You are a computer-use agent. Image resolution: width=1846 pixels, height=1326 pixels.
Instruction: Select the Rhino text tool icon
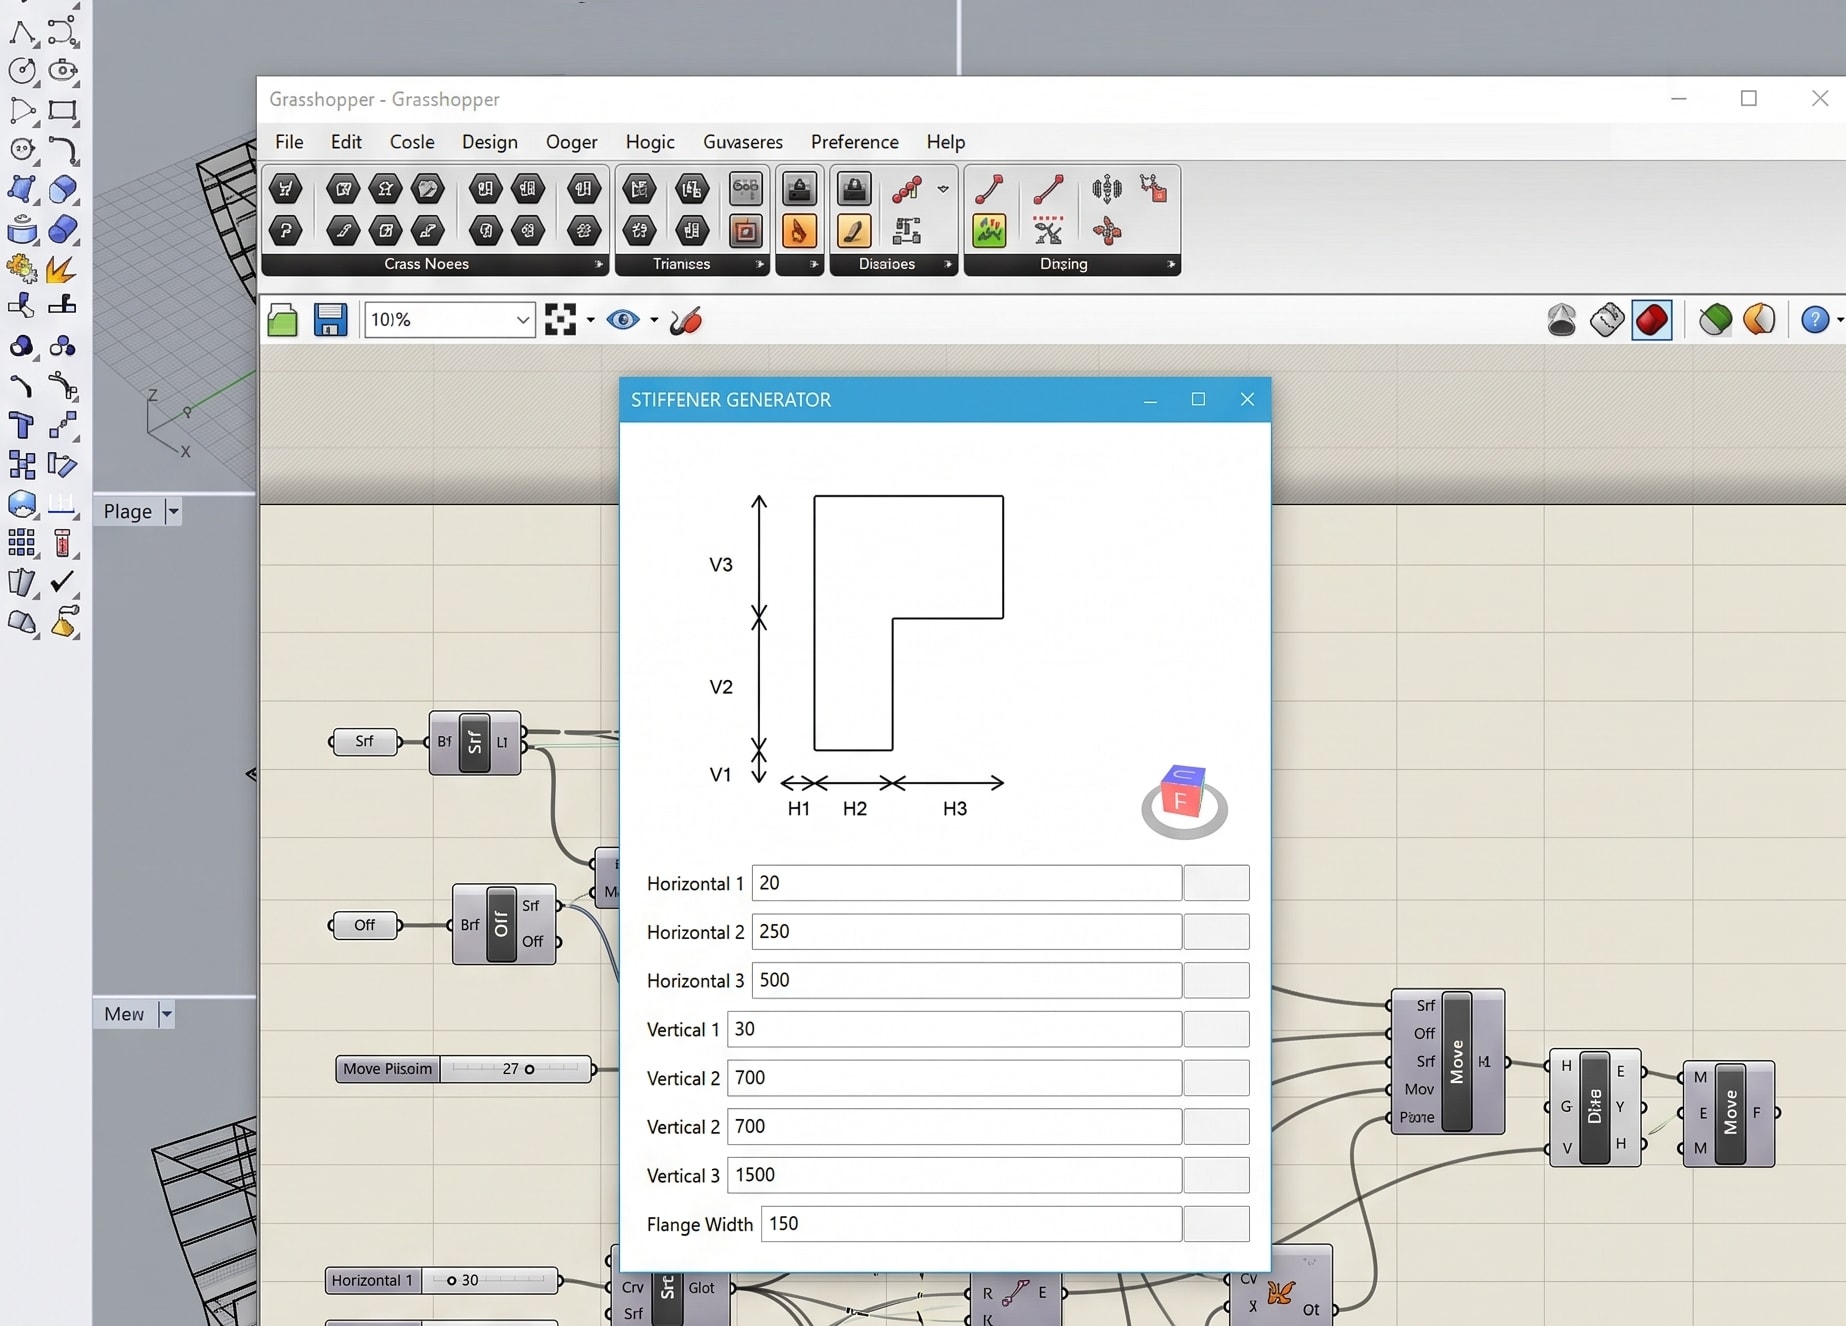click(22, 425)
